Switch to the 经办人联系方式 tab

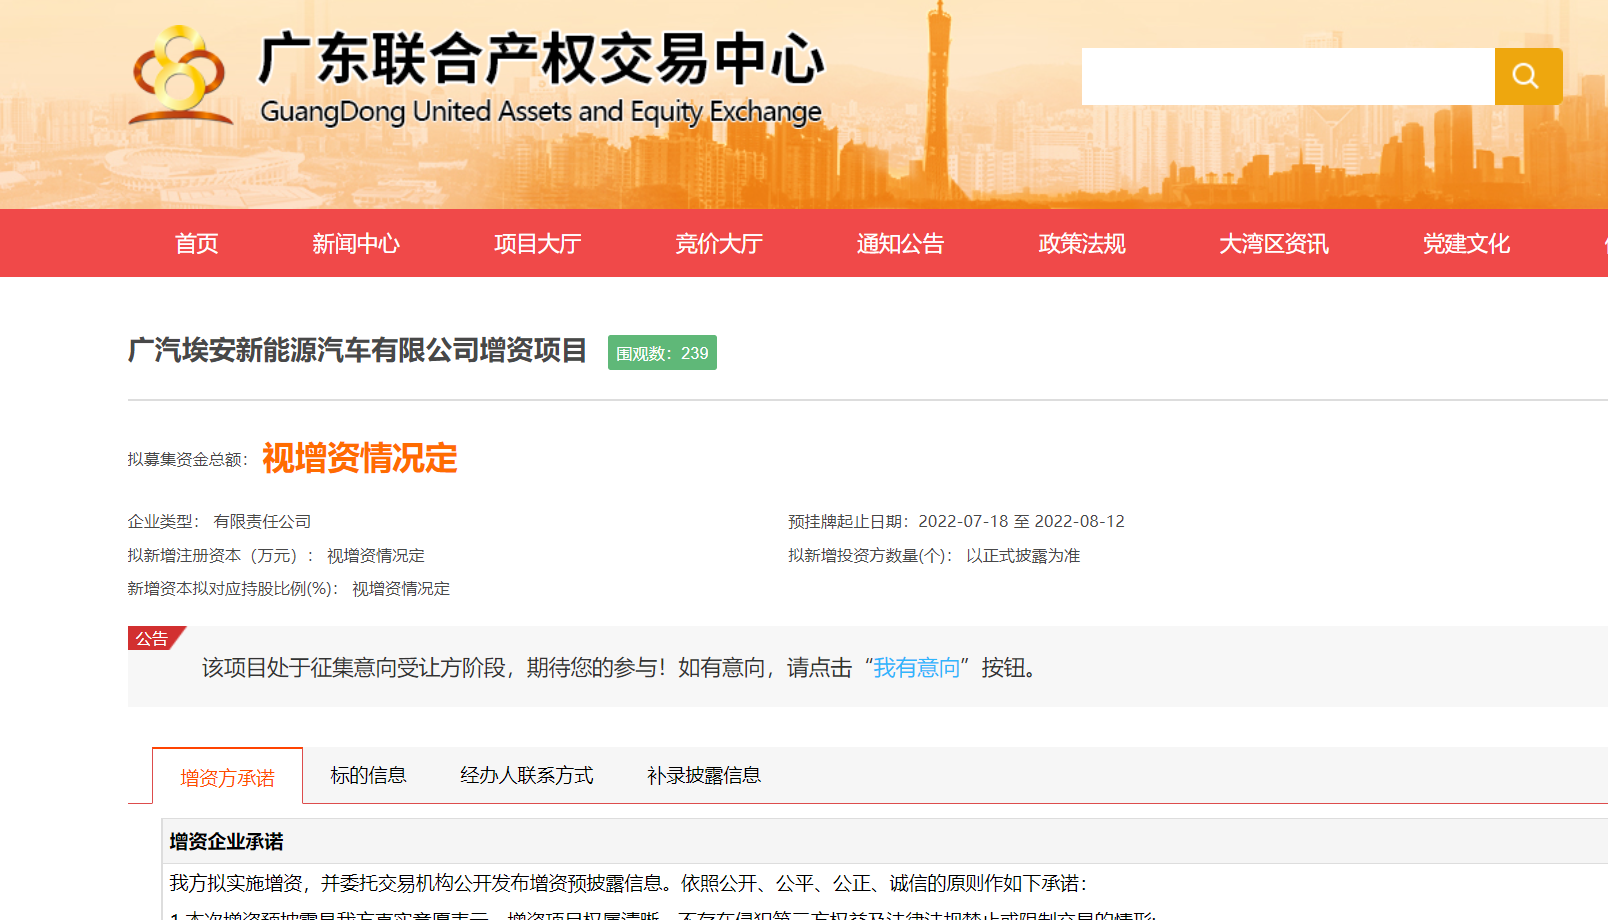(x=526, y=774)
